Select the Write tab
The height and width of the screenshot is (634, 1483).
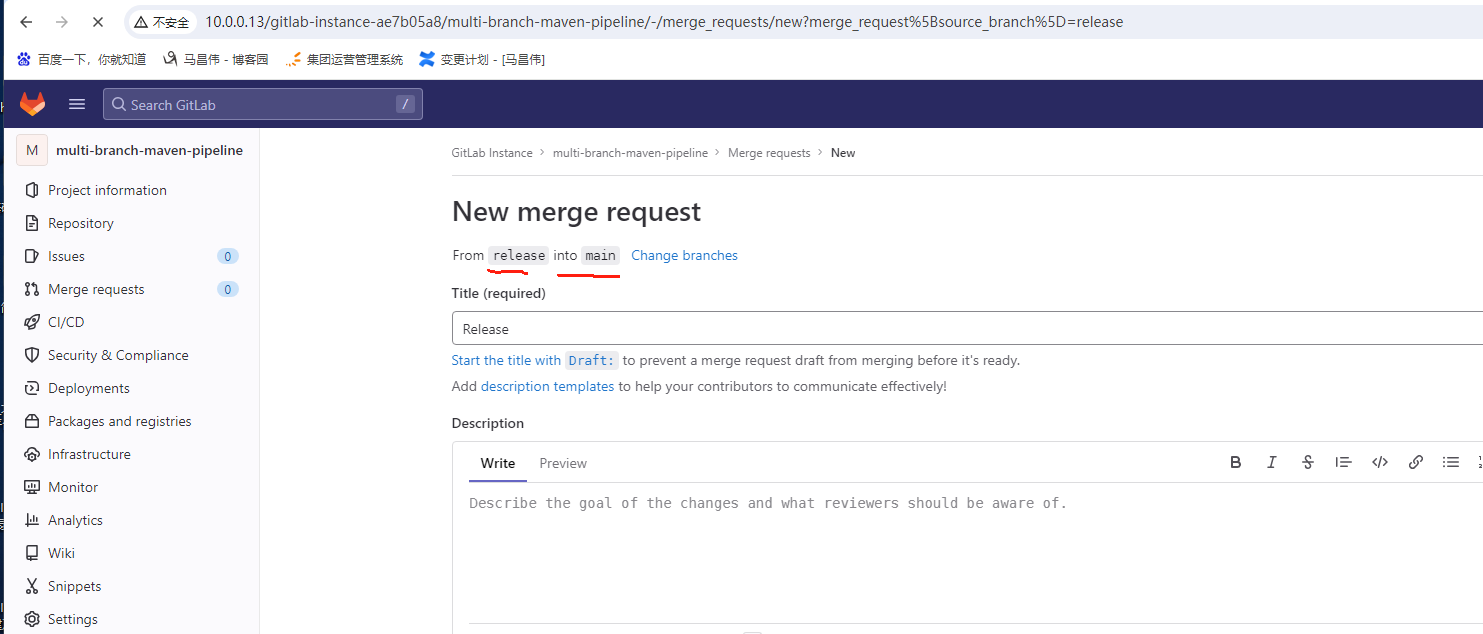tap(498, 463)
